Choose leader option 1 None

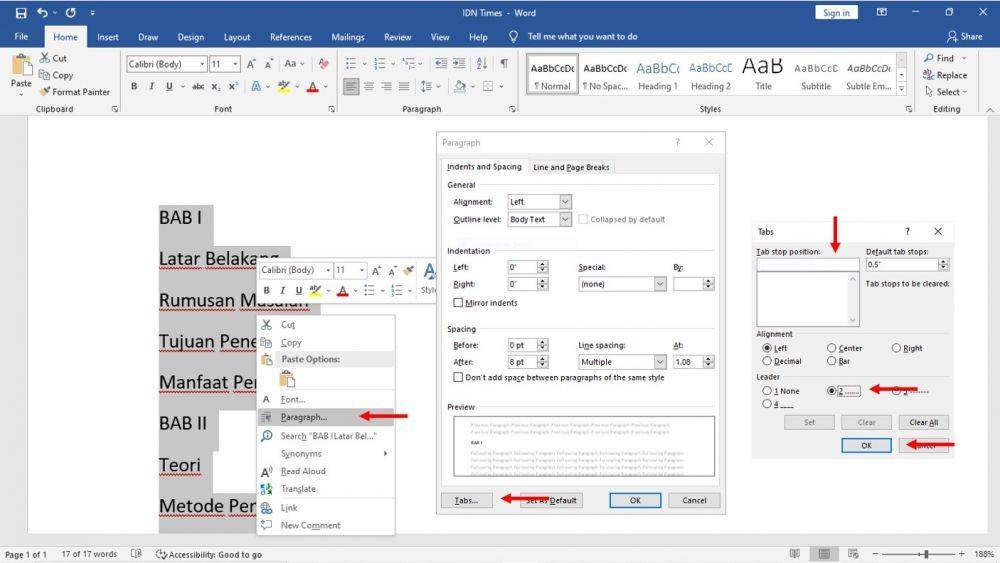(x=767, y=391)
